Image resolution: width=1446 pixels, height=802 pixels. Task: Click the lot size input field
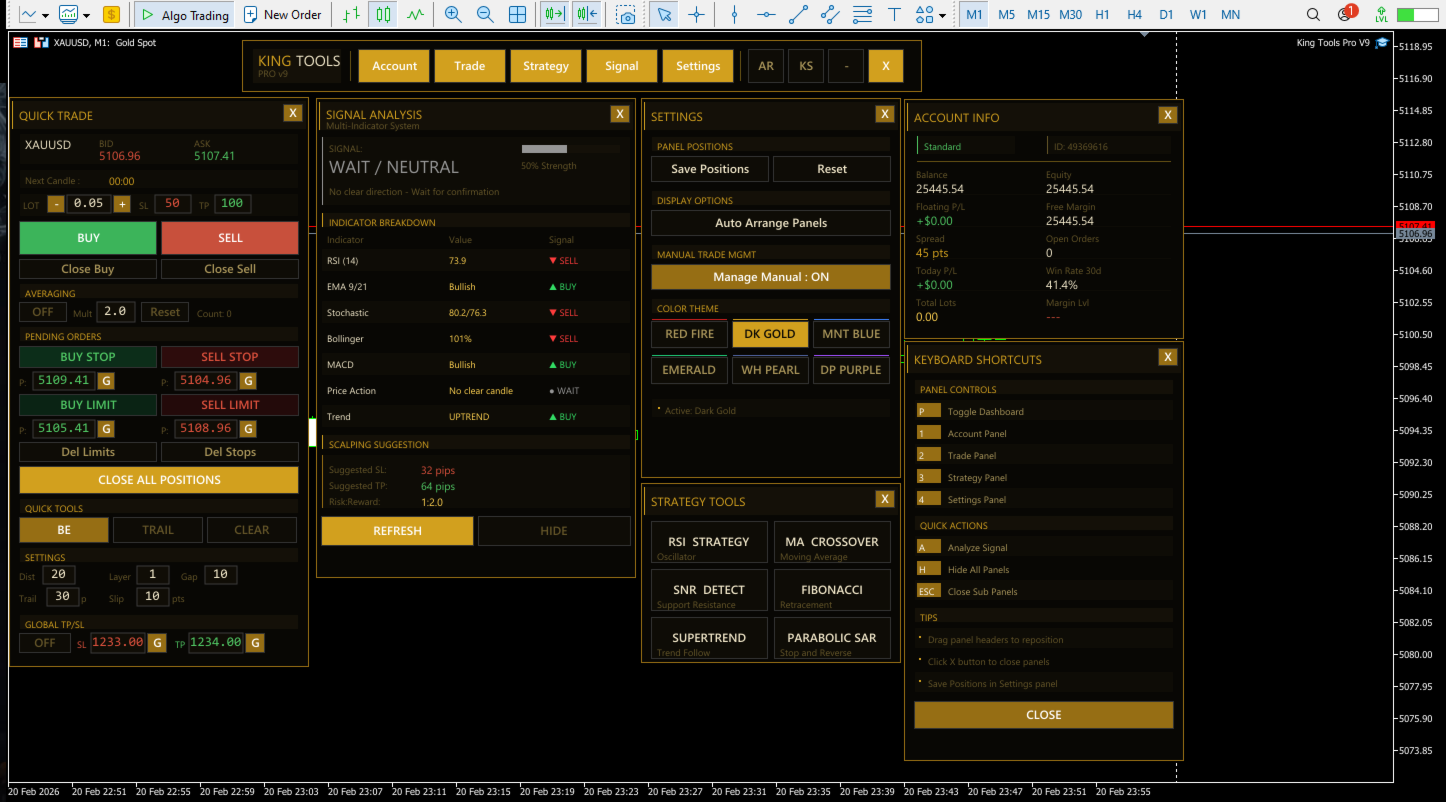coord(89,204)
